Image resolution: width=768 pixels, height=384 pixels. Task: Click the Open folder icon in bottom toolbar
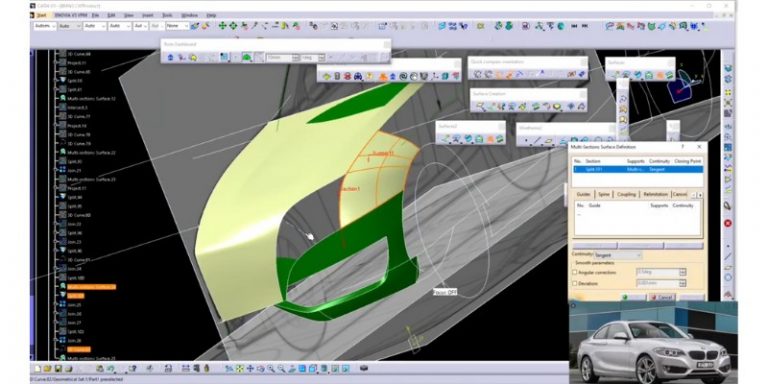point(48,368)
